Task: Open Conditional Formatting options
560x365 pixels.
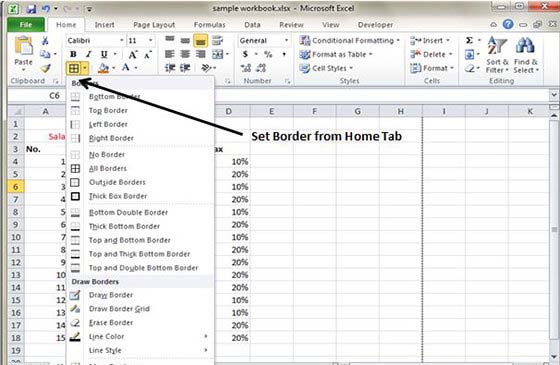Action: 350,40
